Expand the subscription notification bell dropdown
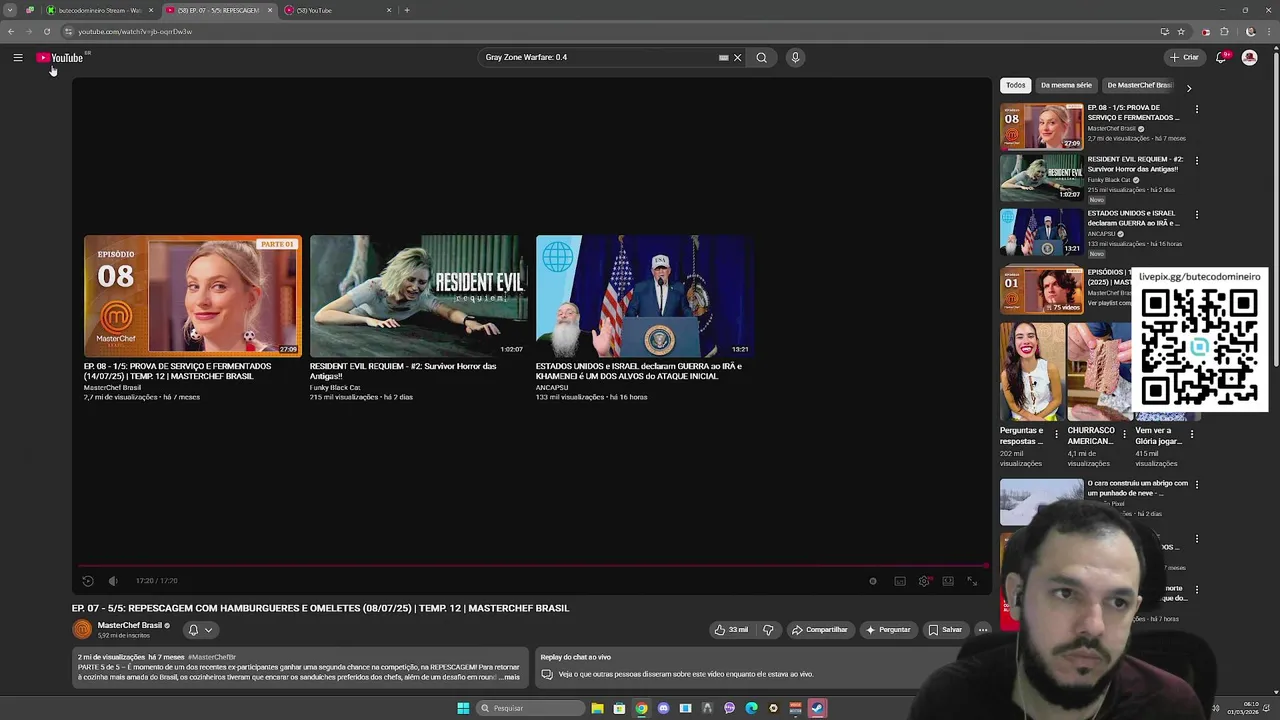1280x720 pixels. [x=200, y=630]
